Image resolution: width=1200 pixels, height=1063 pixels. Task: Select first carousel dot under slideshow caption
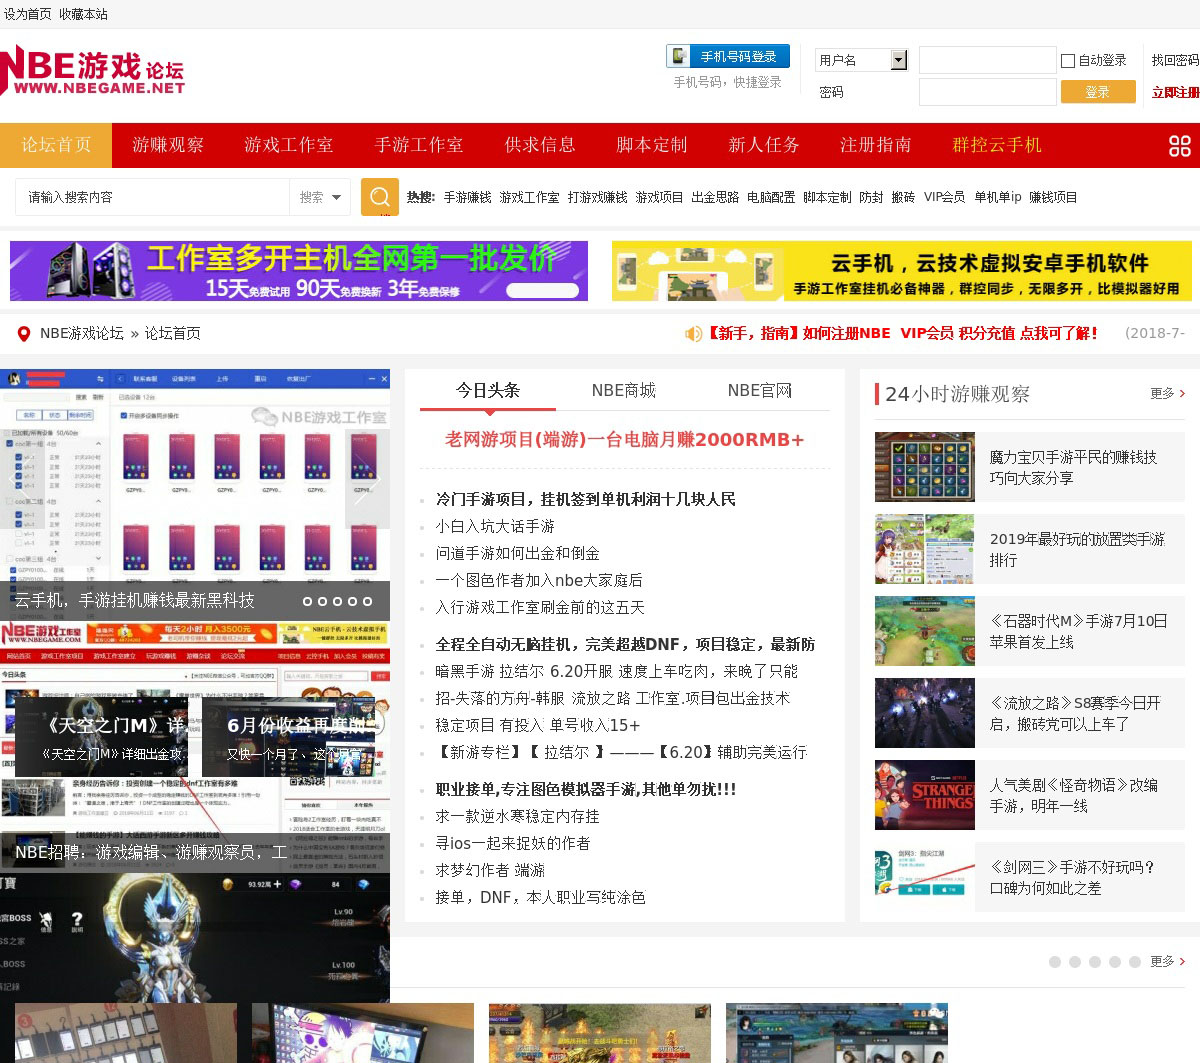308,601
